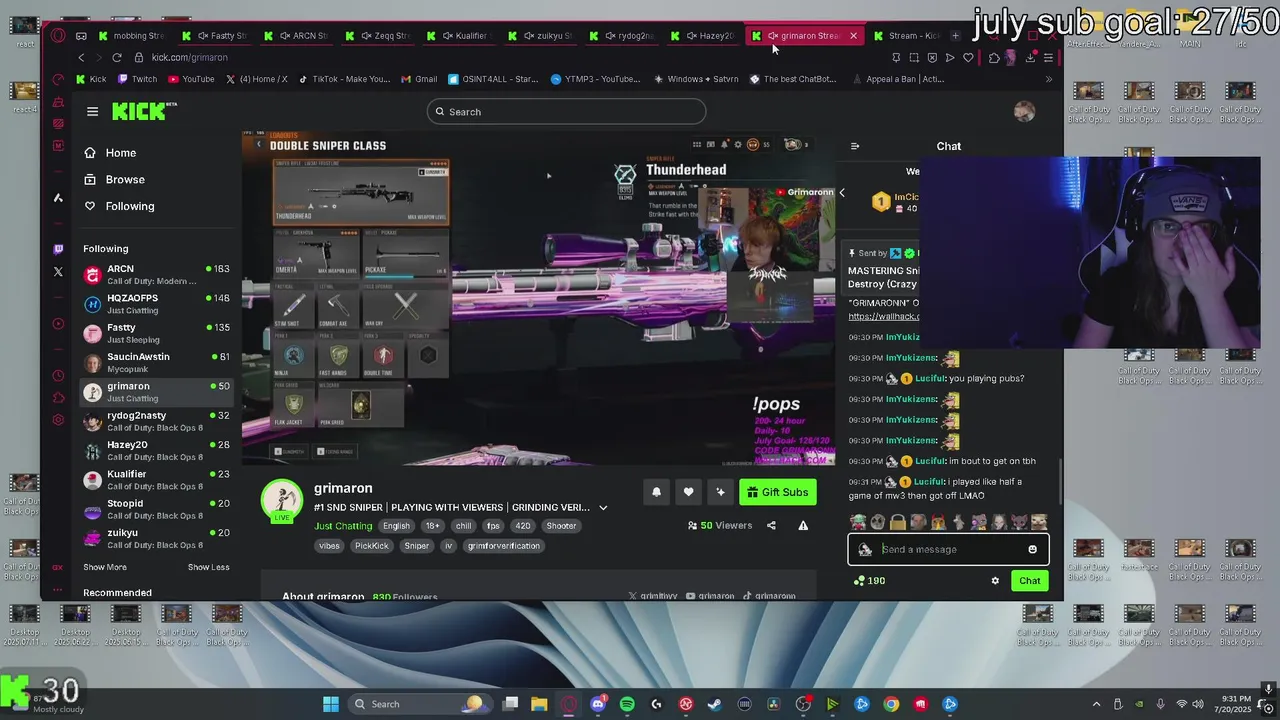Open Hazey20 channel from Following list
The height and width of the screenshot is (720, 1280).
(156, 450)
